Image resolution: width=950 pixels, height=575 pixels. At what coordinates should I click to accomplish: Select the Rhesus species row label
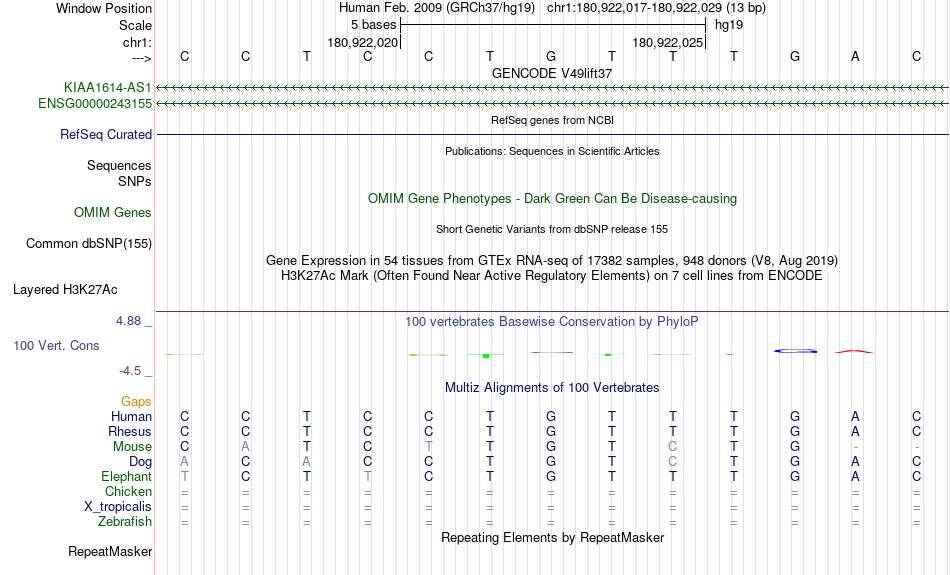[x=130, y=431]
